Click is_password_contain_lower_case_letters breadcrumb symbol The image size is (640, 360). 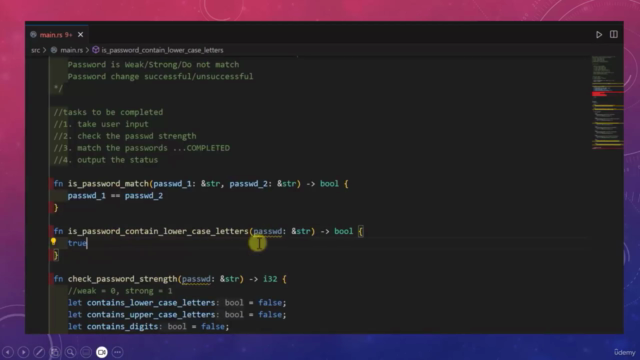[162, 50]
